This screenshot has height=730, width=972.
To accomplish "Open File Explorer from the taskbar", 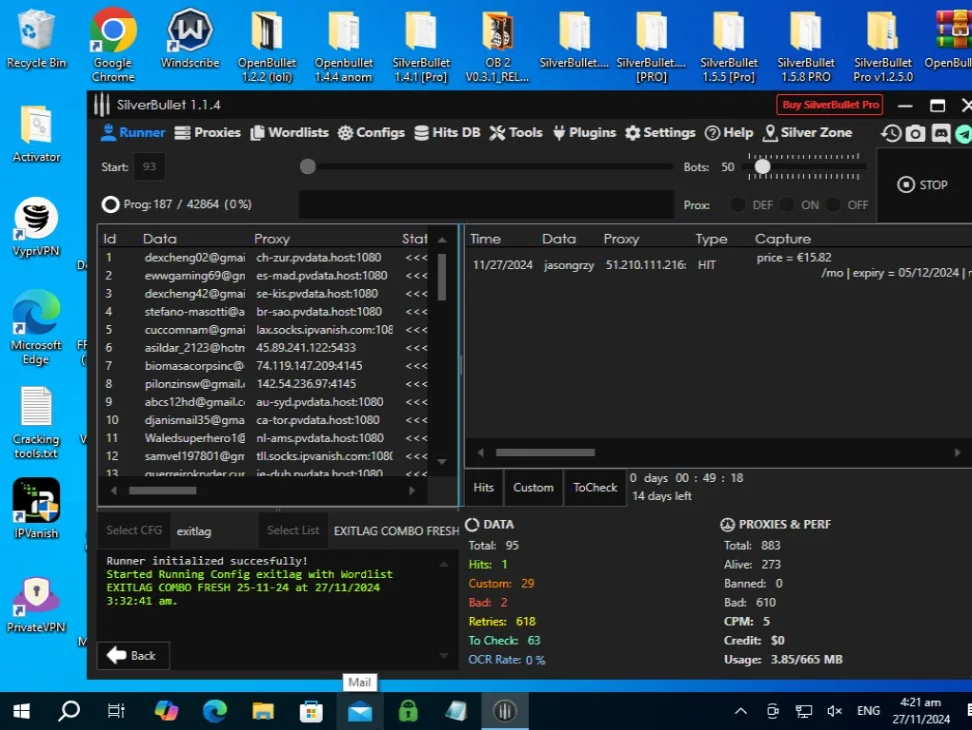I will tap(263, 712).
